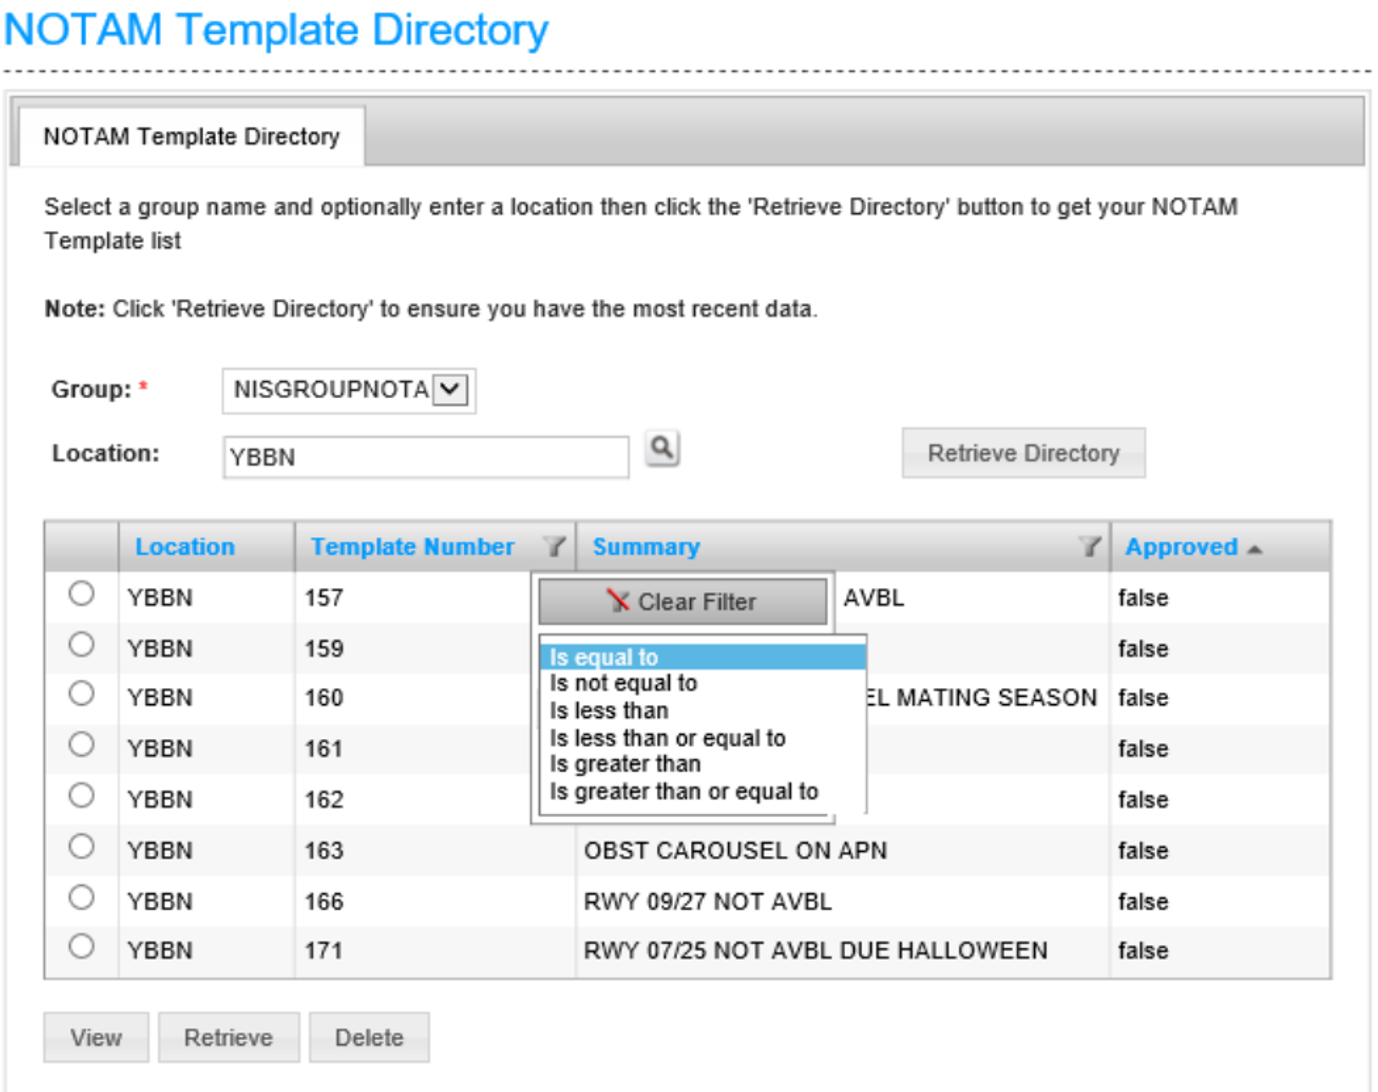Click the Approved column sort arrow
Viewport: 1378px width, 1092px height.
(1255, 549)
